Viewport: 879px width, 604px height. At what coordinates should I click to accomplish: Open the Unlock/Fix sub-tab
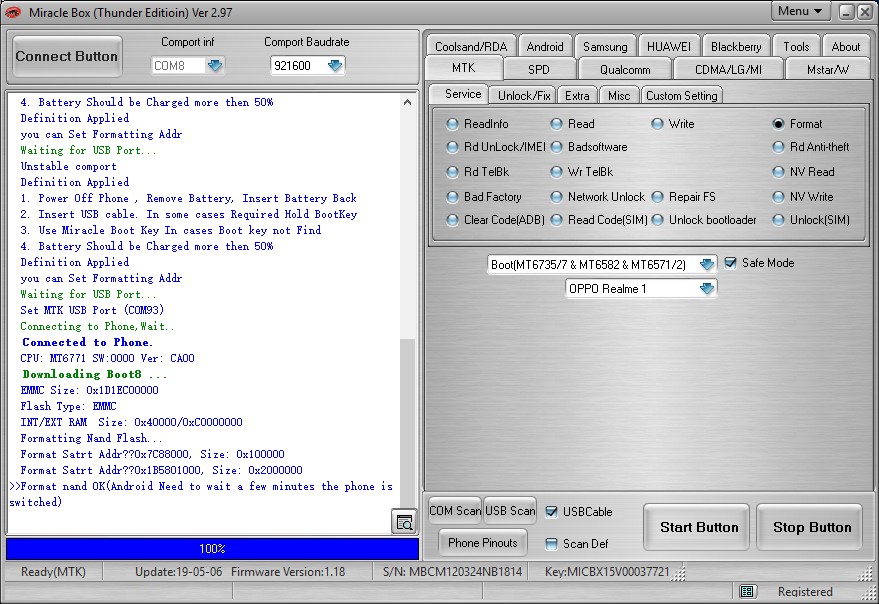click(x=524, y=95)
